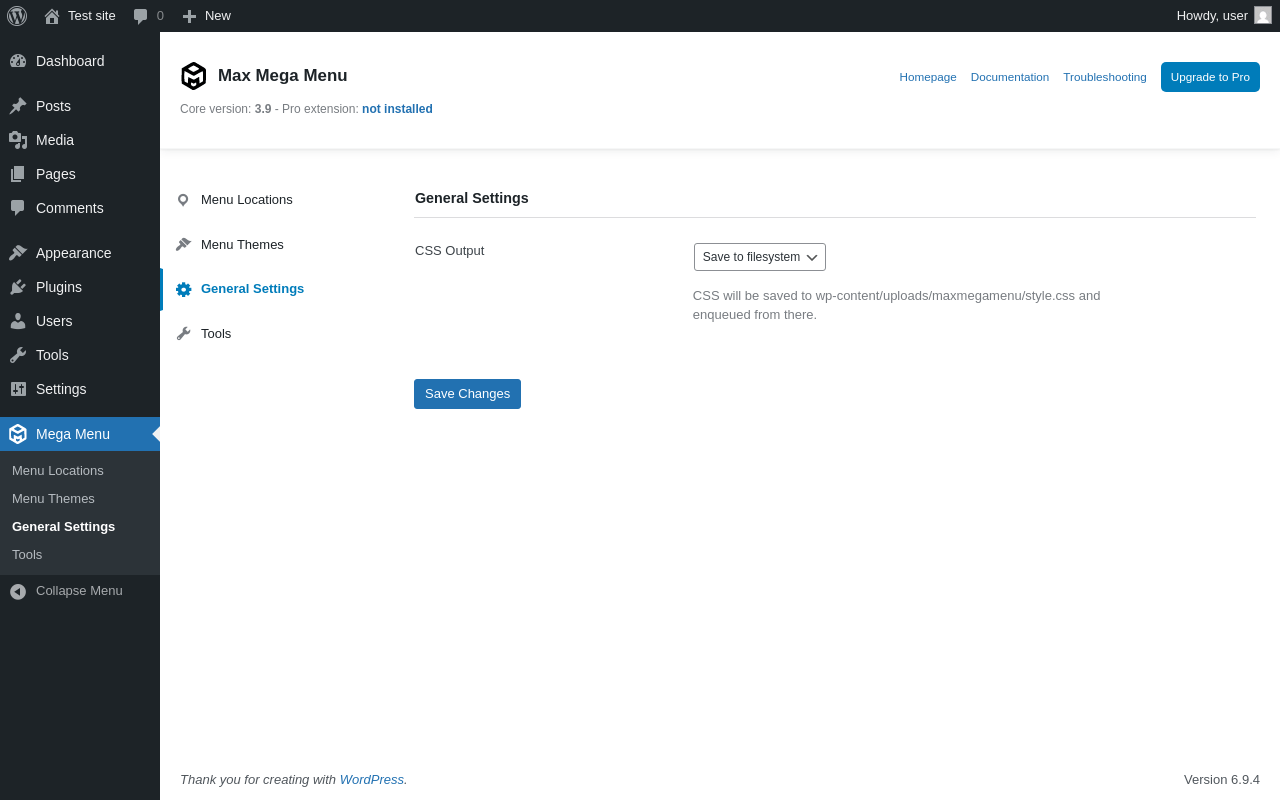Click the Tools wrench icon in plugin panel
The width and height of the screenshot is (1280, 800).
click(x=183, y=334)
